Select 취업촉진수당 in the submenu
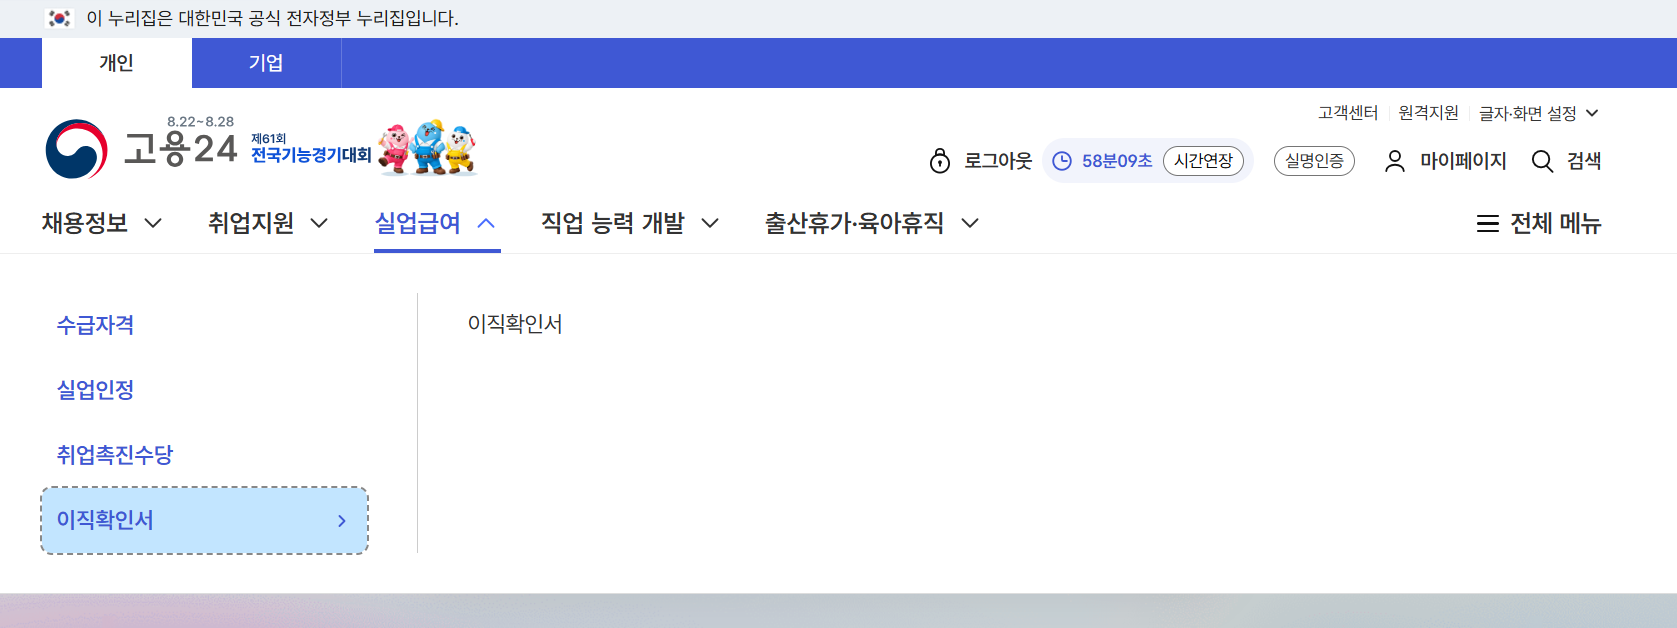The height and width of the screenshot is (628, 1677). point(115,455)
